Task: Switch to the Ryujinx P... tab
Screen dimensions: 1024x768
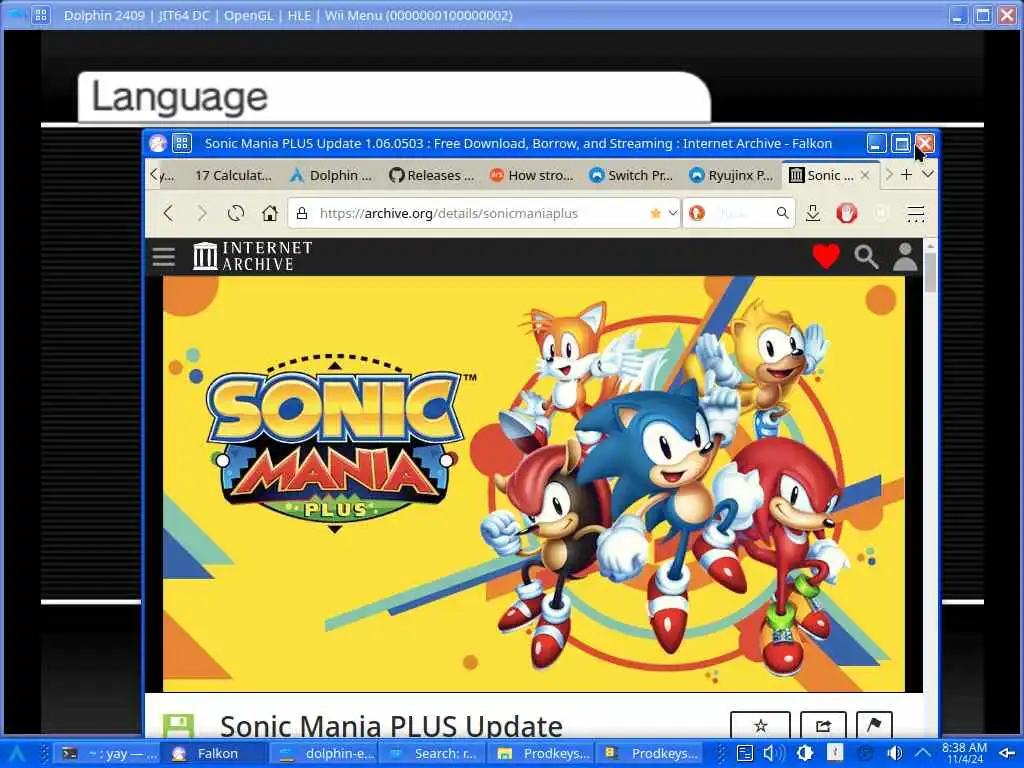Action: [x=731, y=175]
